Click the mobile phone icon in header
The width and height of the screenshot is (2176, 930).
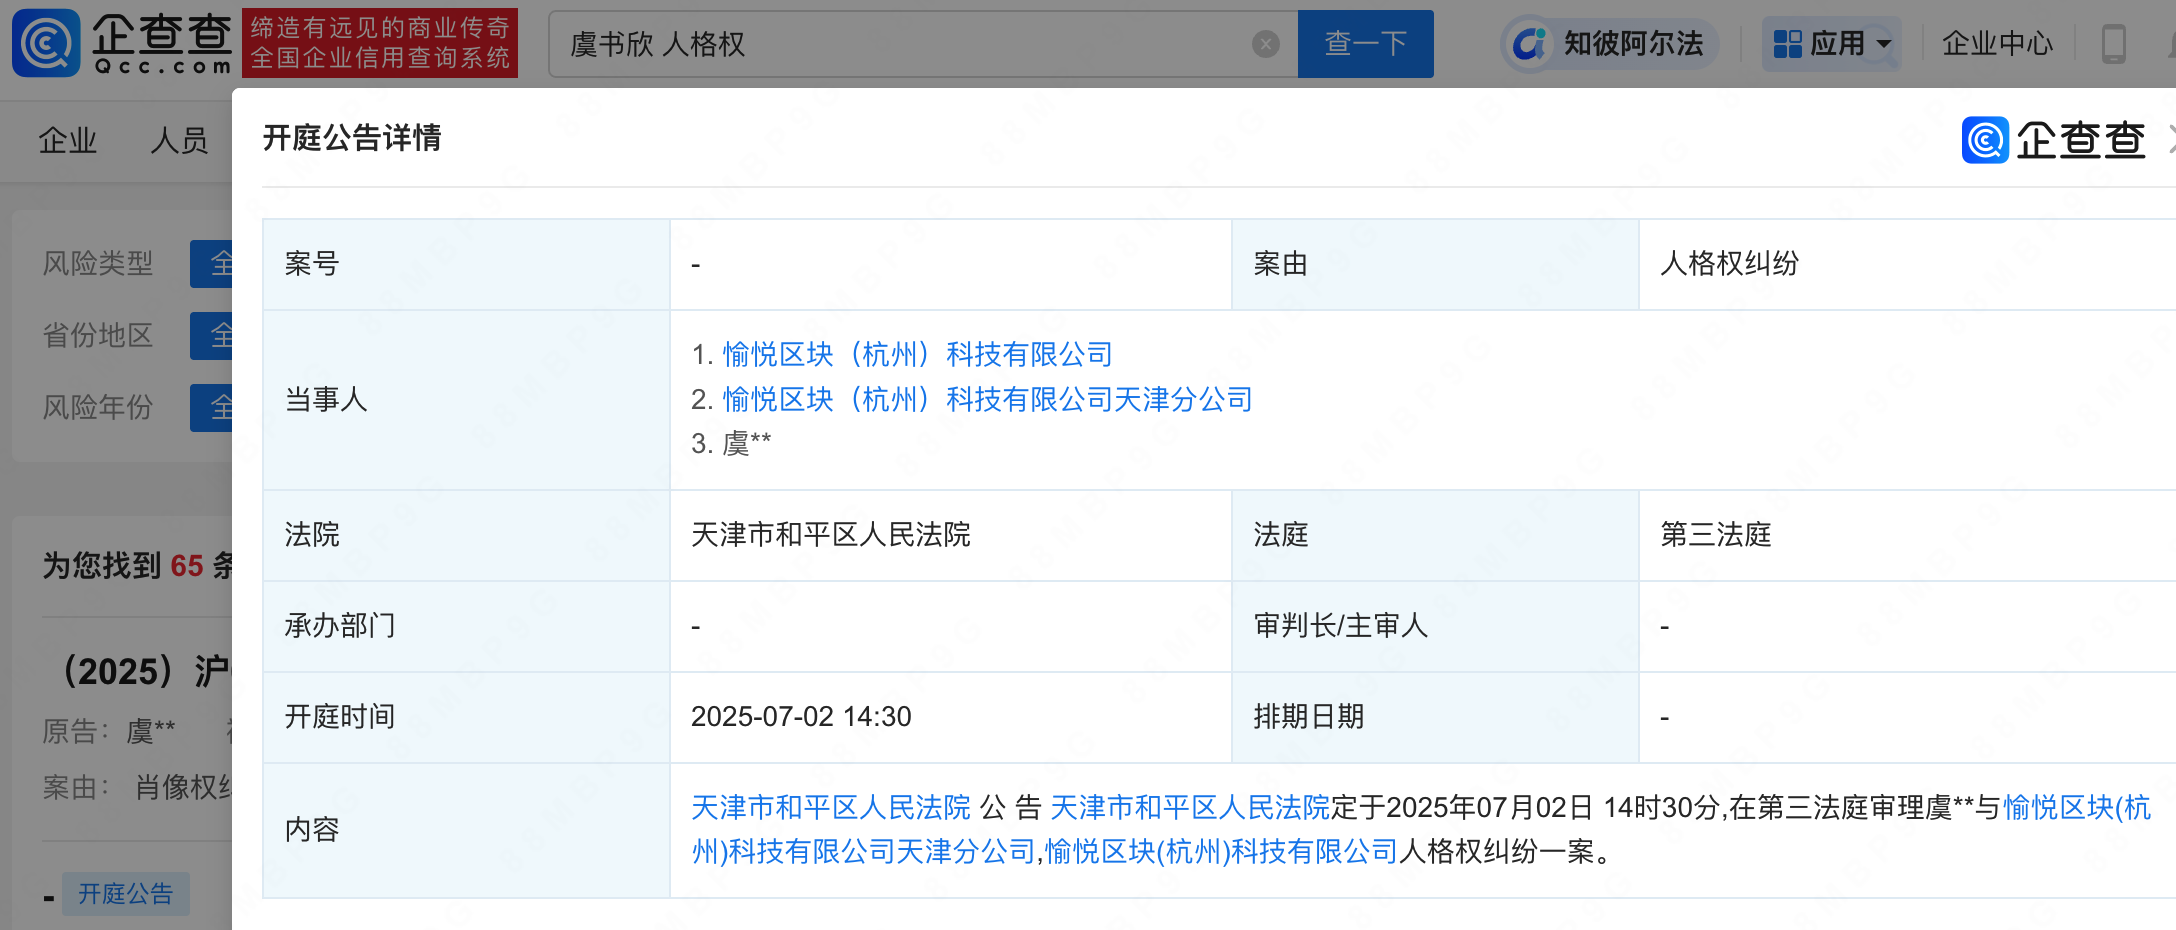[2113, 44]
